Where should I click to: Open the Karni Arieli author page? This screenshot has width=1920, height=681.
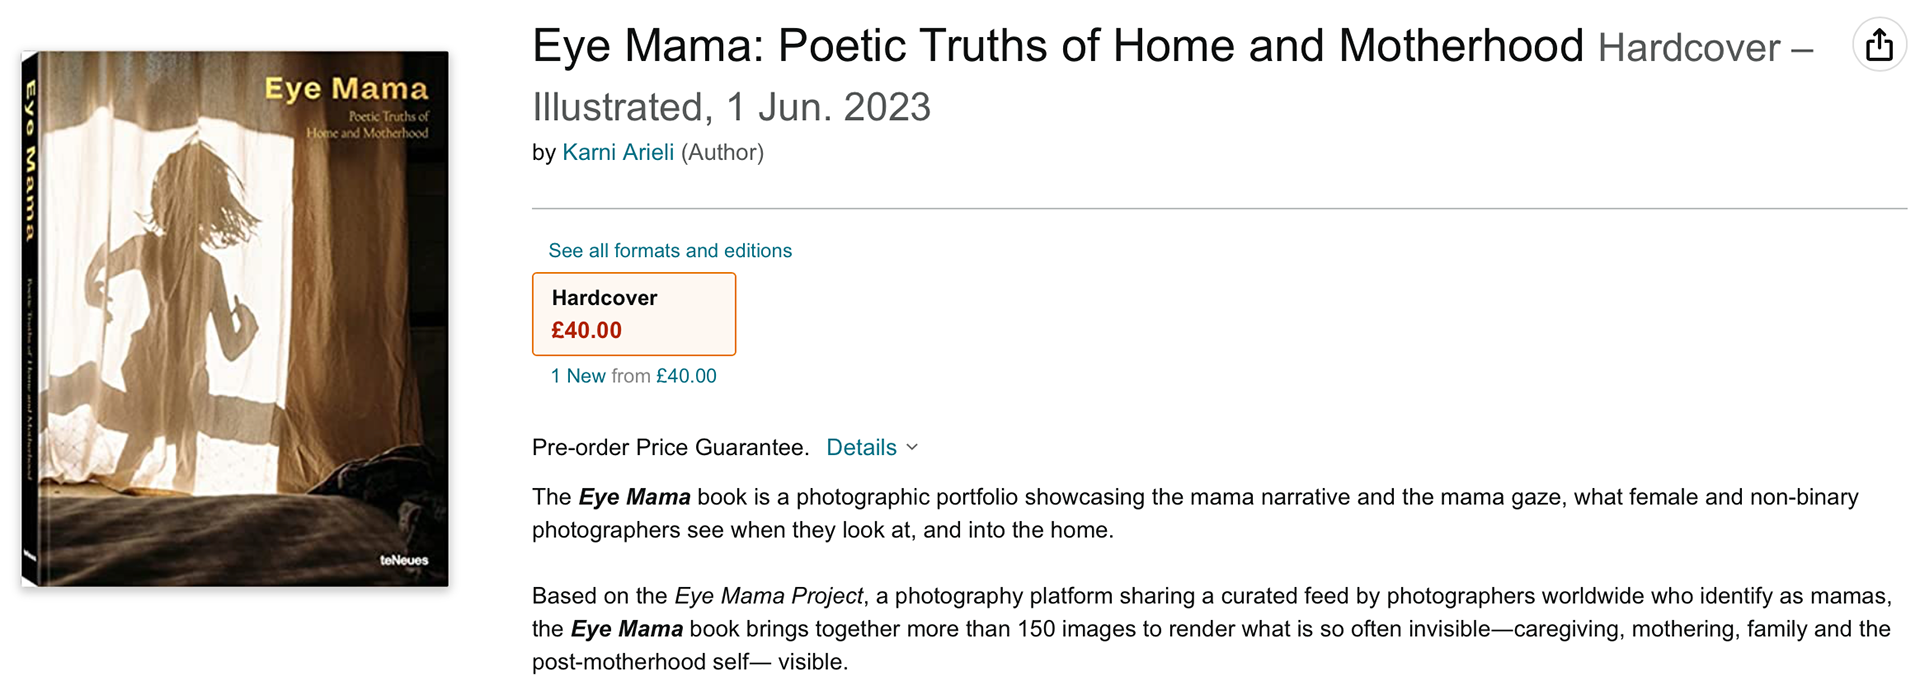click(618, 152)
